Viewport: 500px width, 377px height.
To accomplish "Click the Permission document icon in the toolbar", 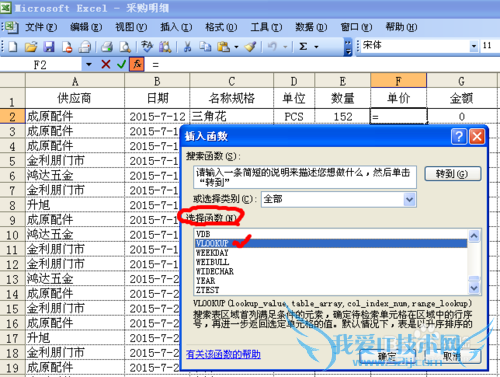I will pyautogui.click(x=67, y=47).
